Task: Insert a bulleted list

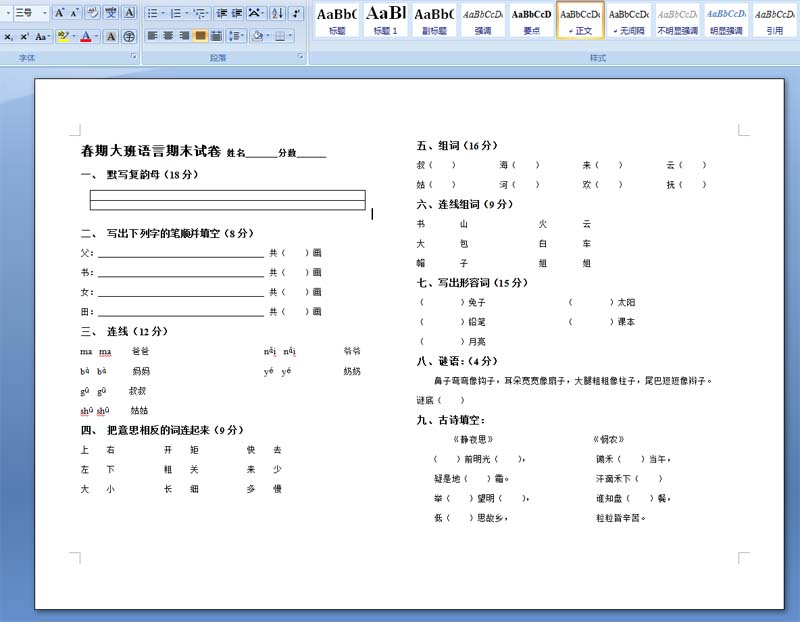Action: 153,13
